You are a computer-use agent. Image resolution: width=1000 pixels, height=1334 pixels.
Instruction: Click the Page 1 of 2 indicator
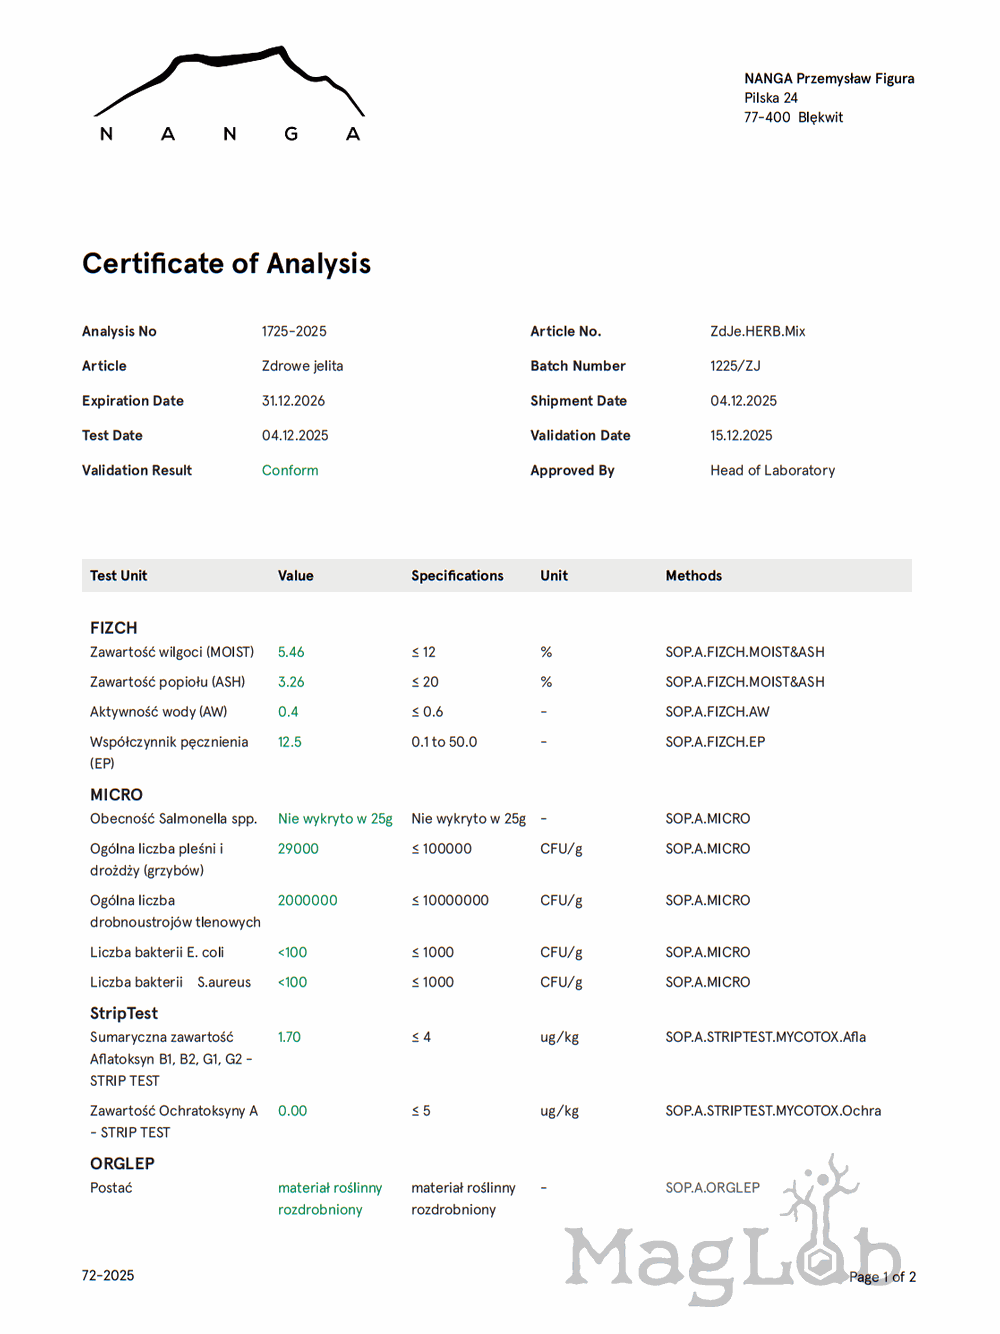coord(882,1277)
